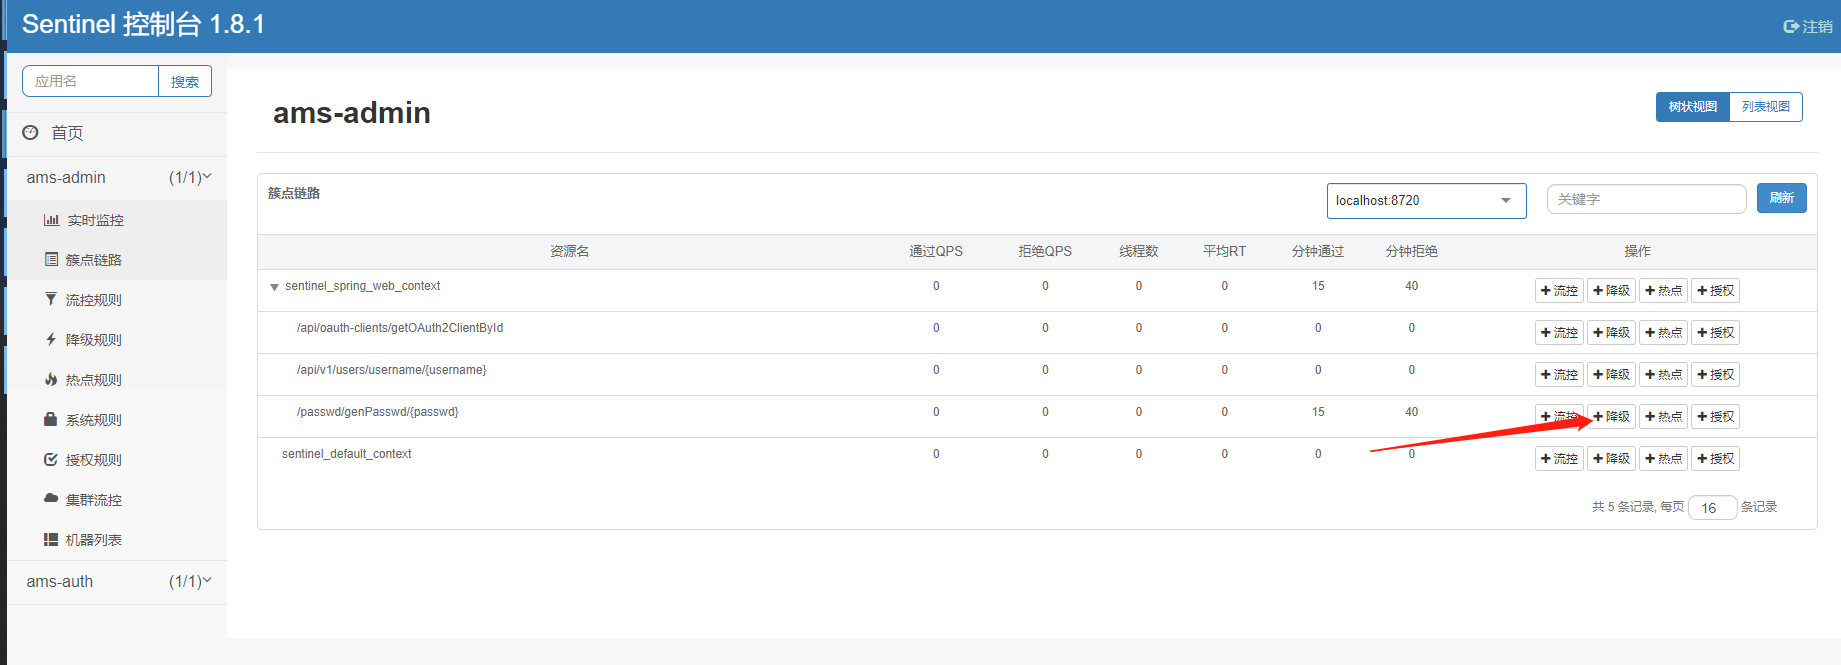
Task: Click the logout icon labeled 注销
Action: point(1791,27)
